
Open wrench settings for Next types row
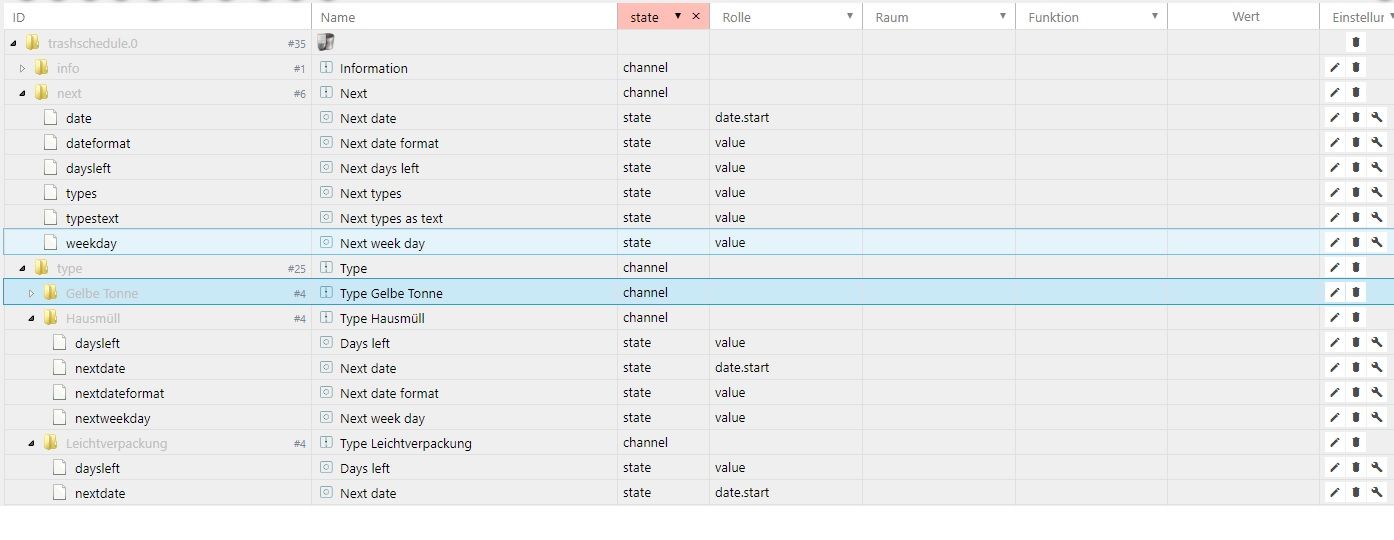[x=1377, y=193]
